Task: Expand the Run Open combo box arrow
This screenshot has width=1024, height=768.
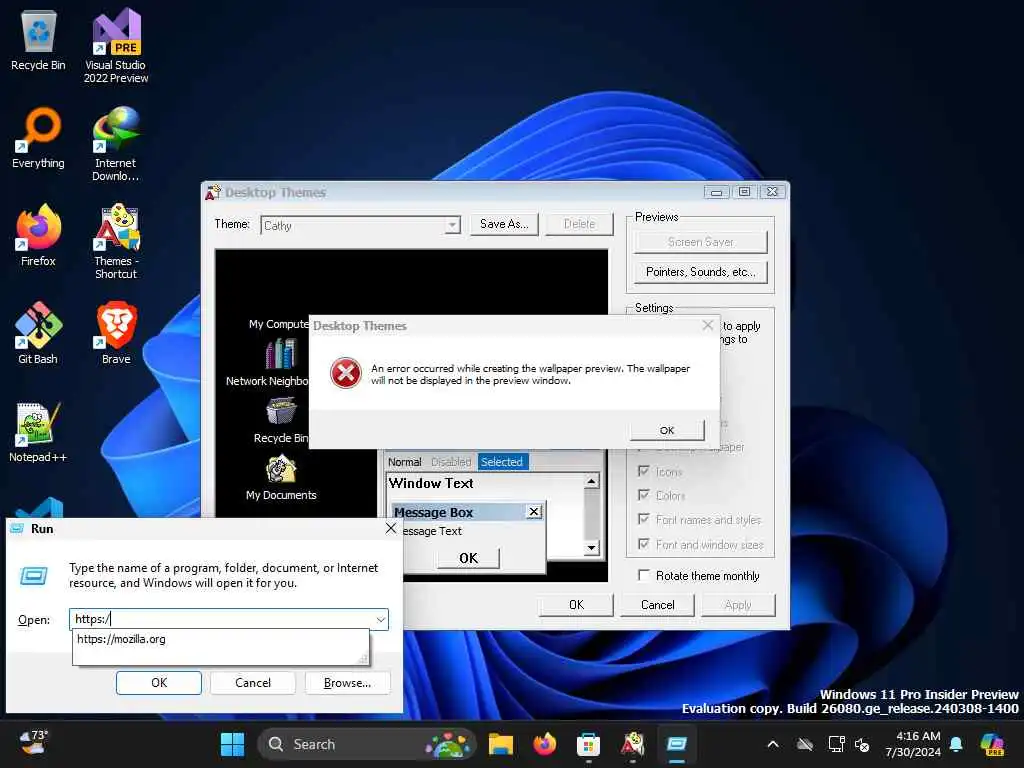Action: click(380, 619)
